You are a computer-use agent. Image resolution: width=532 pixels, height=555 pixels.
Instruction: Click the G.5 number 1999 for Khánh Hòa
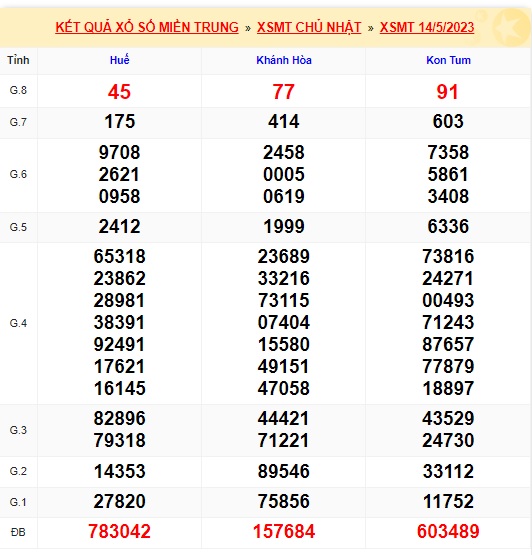[x=284, y=227]
